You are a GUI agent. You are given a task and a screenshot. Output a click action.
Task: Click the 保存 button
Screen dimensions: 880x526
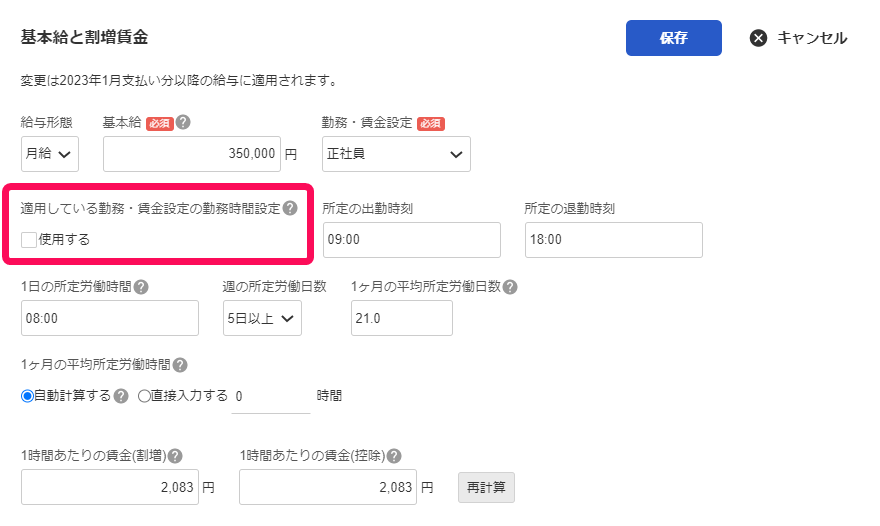673,38
